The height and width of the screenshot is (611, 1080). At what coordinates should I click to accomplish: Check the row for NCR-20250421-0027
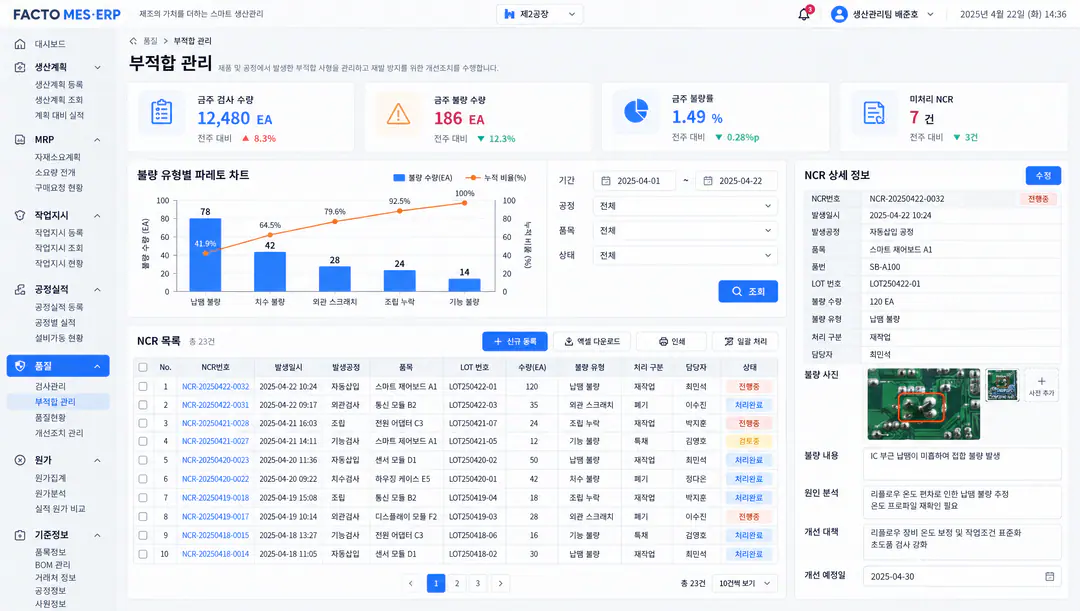tap(143, 441)
